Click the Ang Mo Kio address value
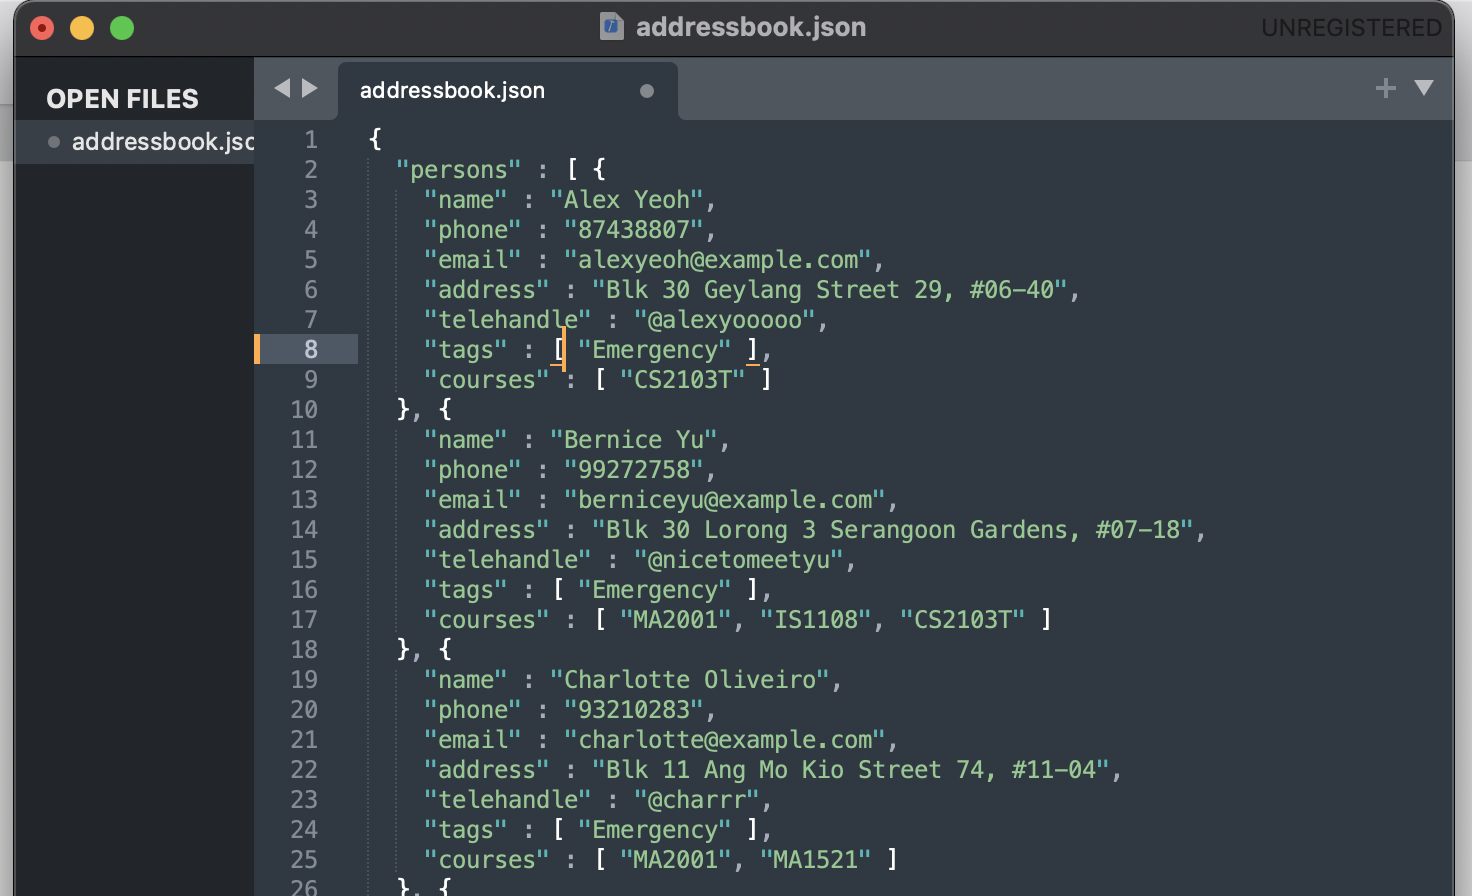Screen dimensions: 1472x896 [x=851, y=769]
